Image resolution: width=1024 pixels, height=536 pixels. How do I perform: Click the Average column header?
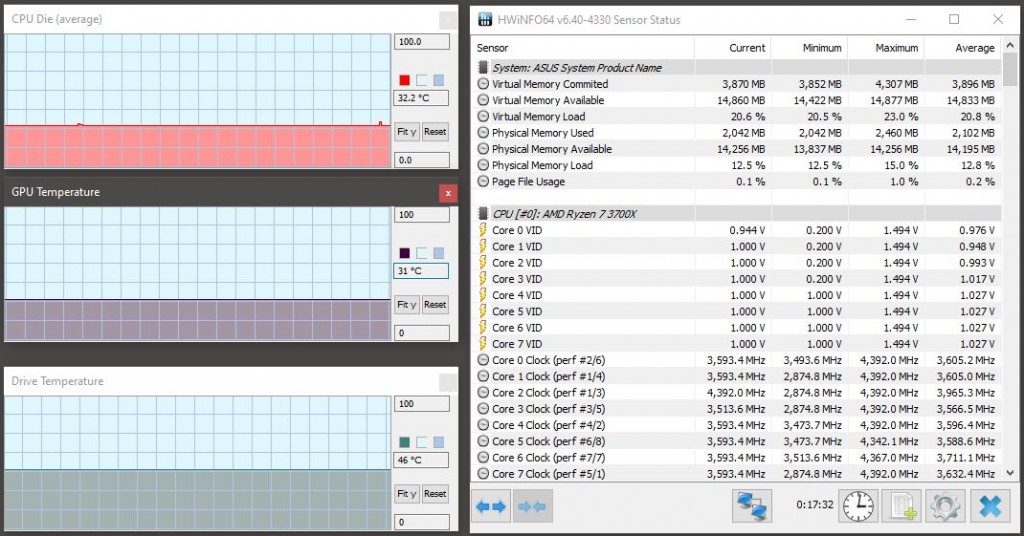coord(963,48)
